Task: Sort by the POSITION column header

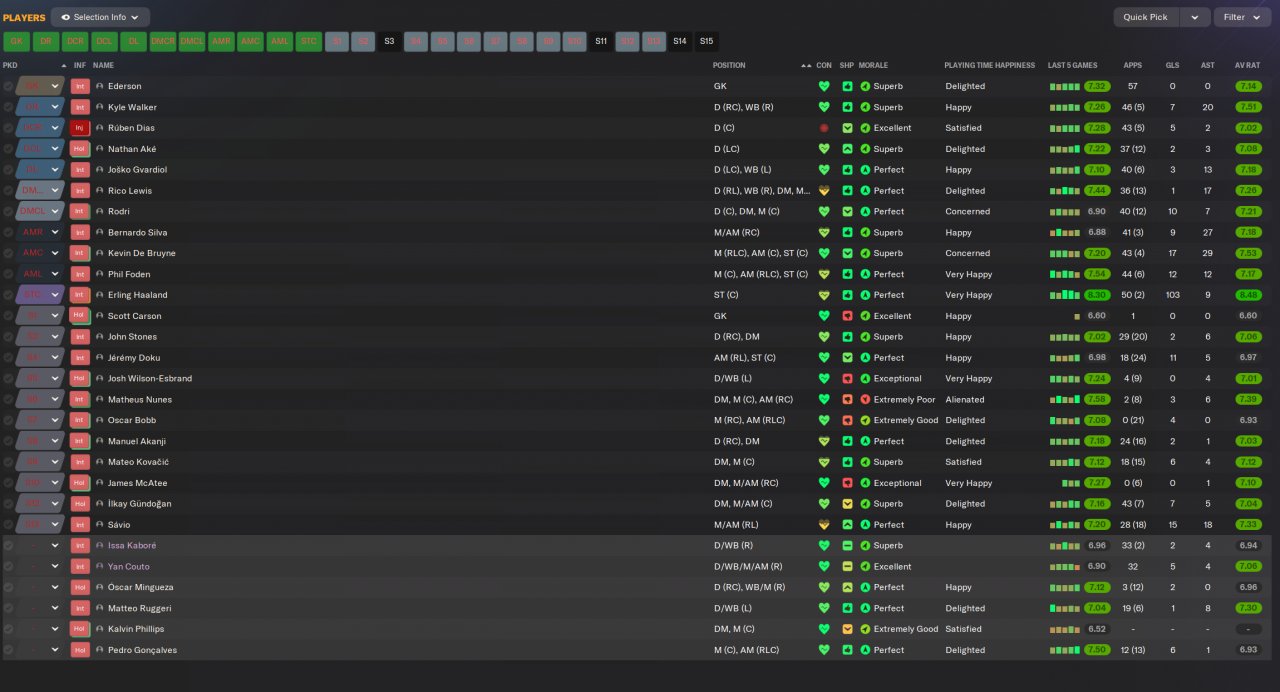Action: [x=728, y=65]
